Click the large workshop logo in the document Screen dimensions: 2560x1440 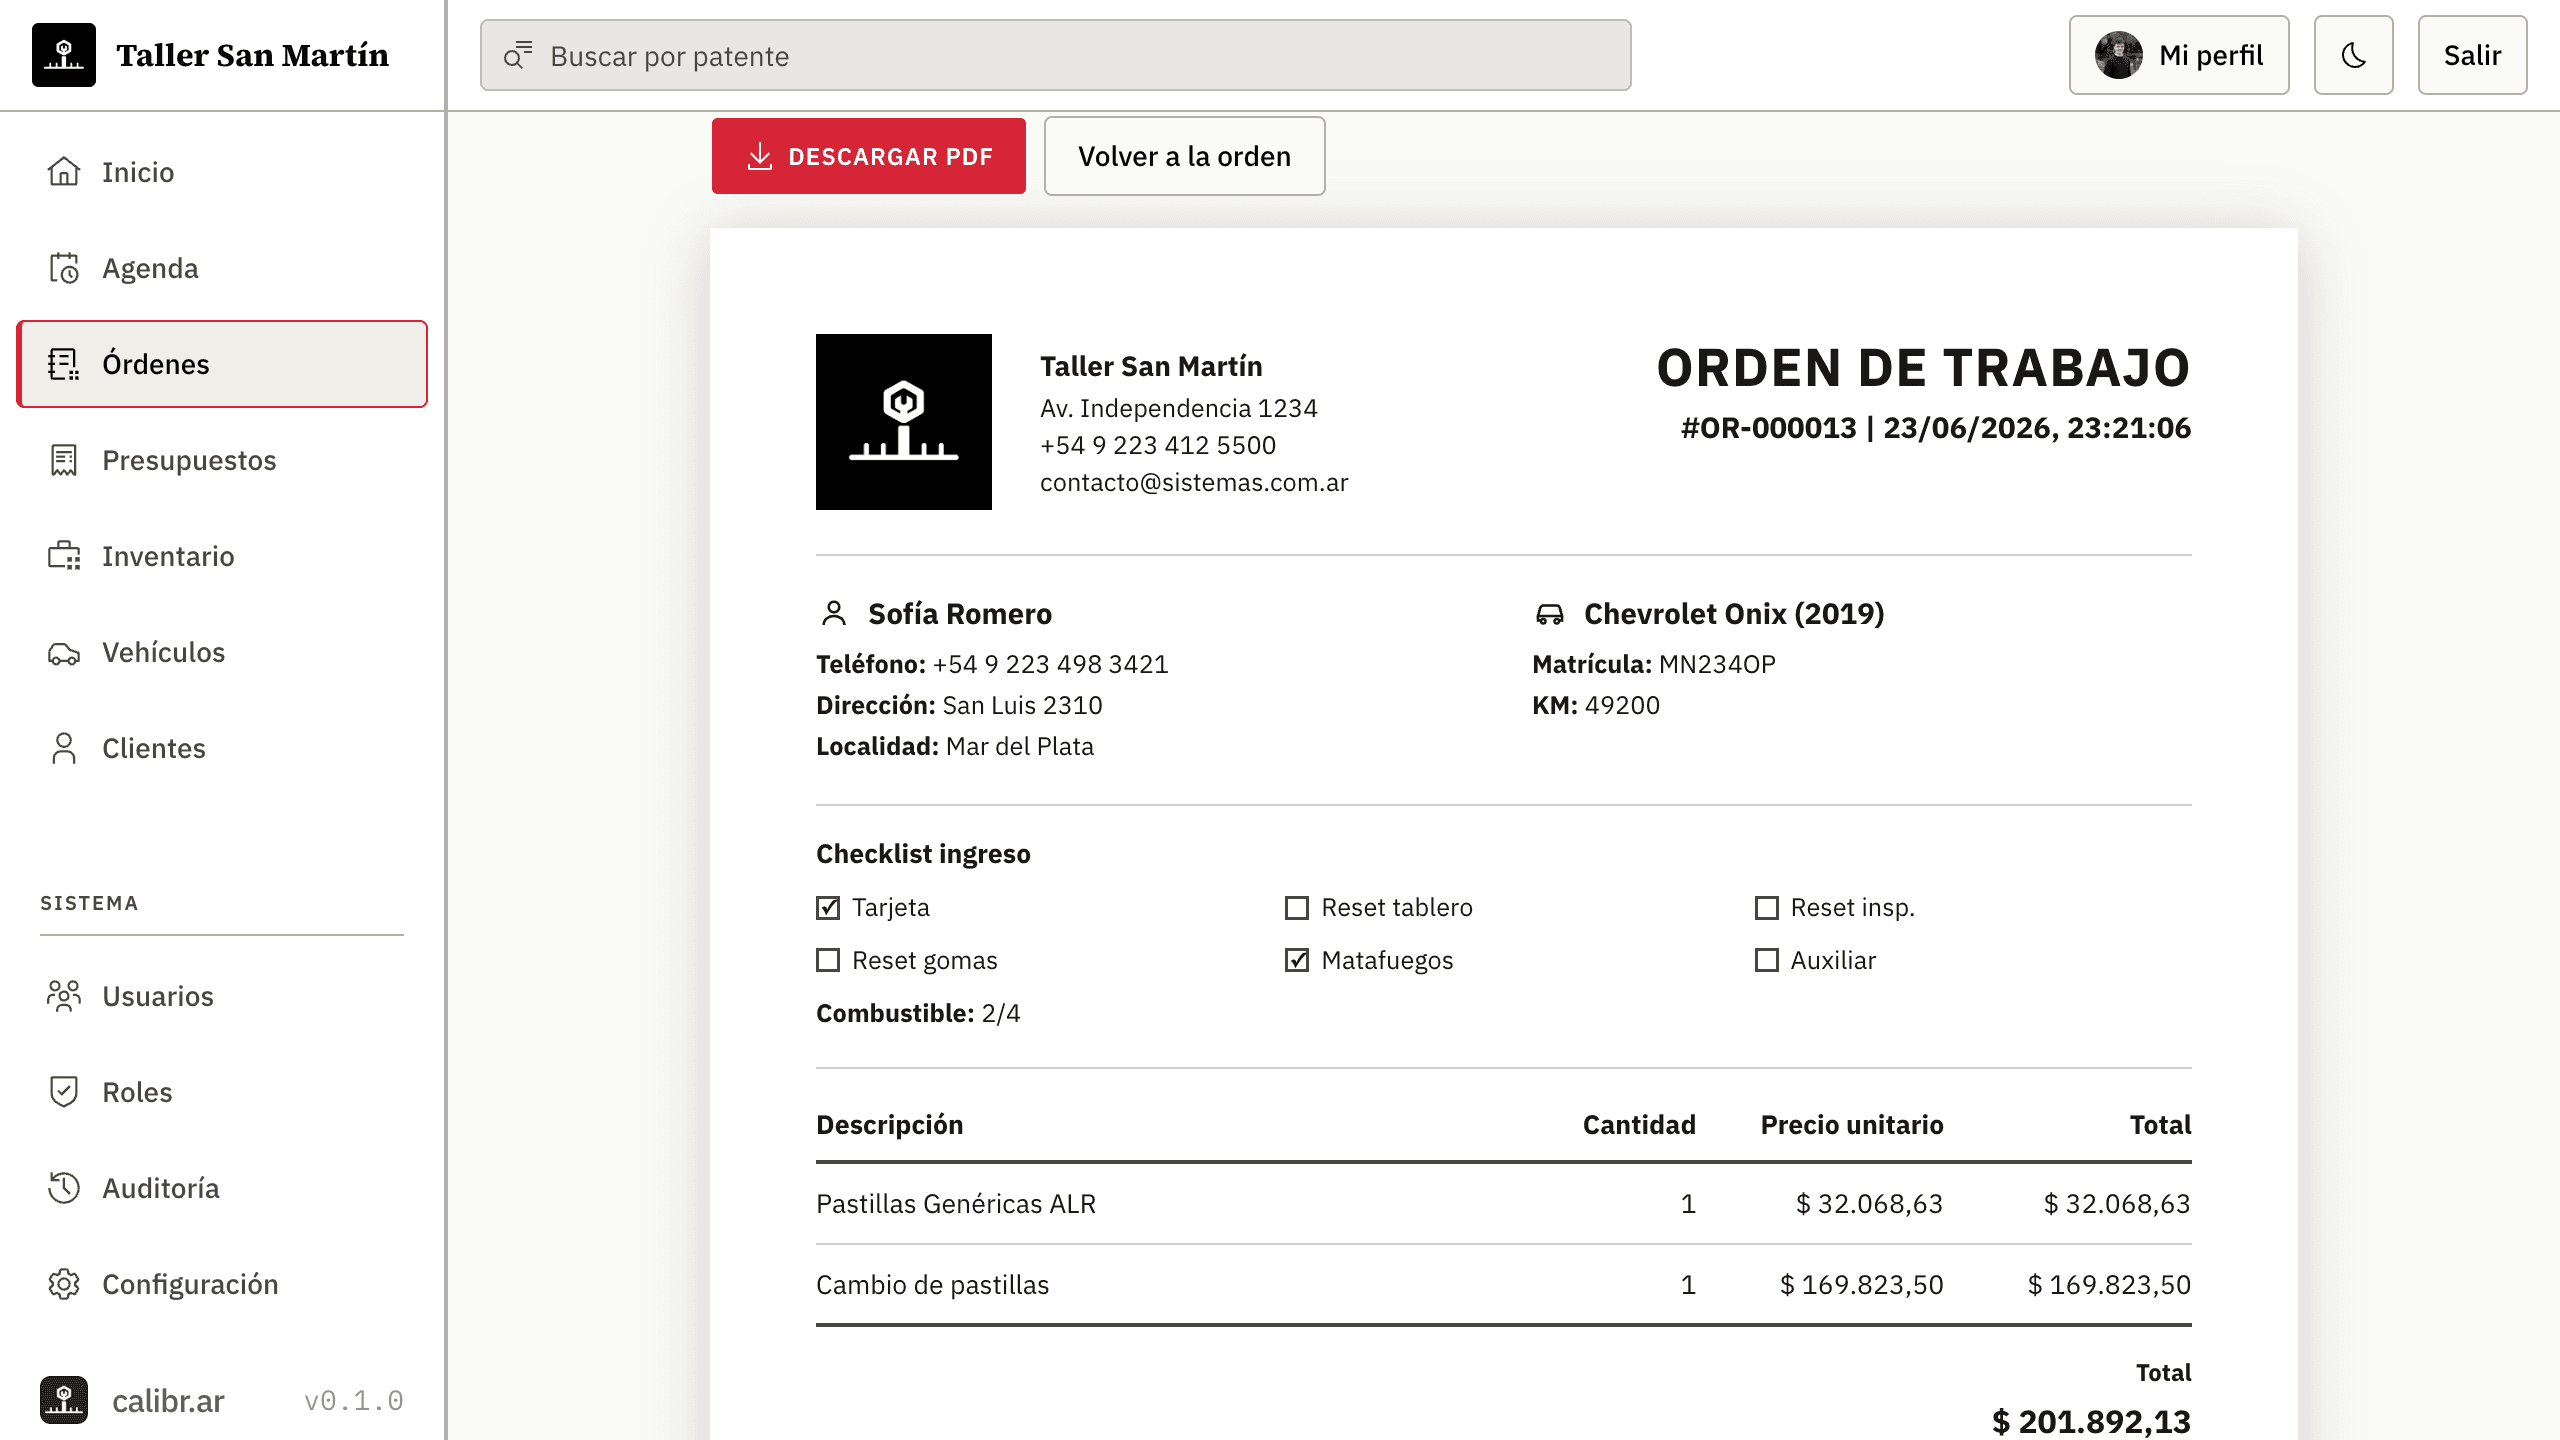[x=904, y=422]
